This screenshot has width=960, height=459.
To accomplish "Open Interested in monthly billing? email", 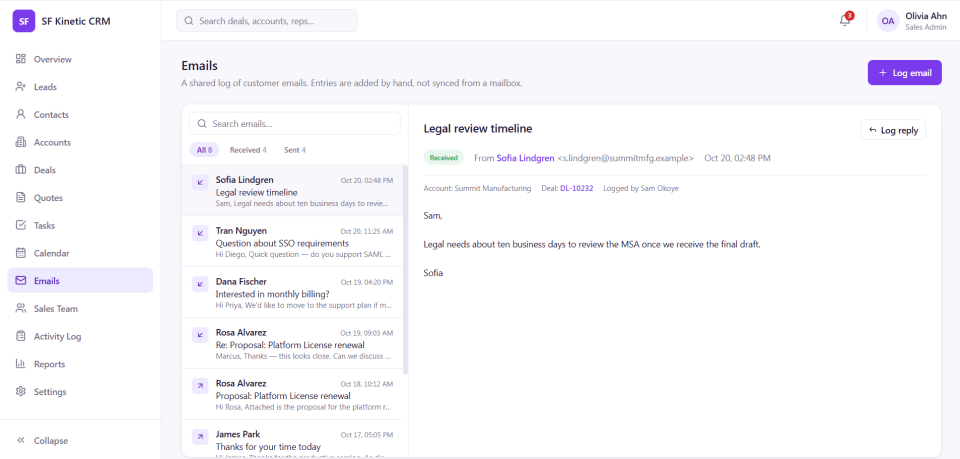I will pyautogui.click(x=293, y=292).
